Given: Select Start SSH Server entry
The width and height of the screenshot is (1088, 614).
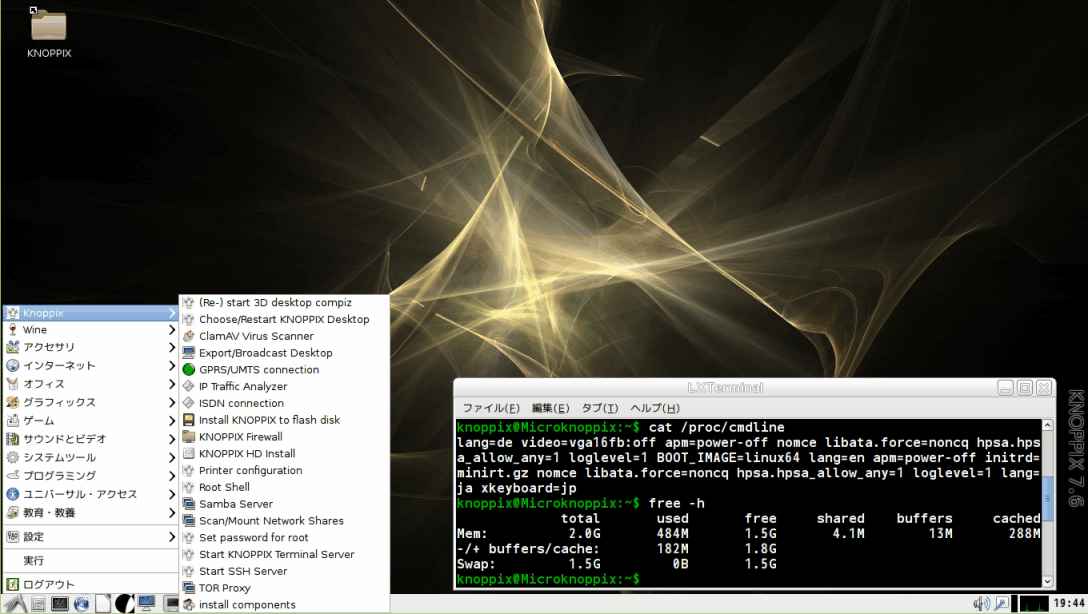Looking at the screenshot, I should point(284,571).
